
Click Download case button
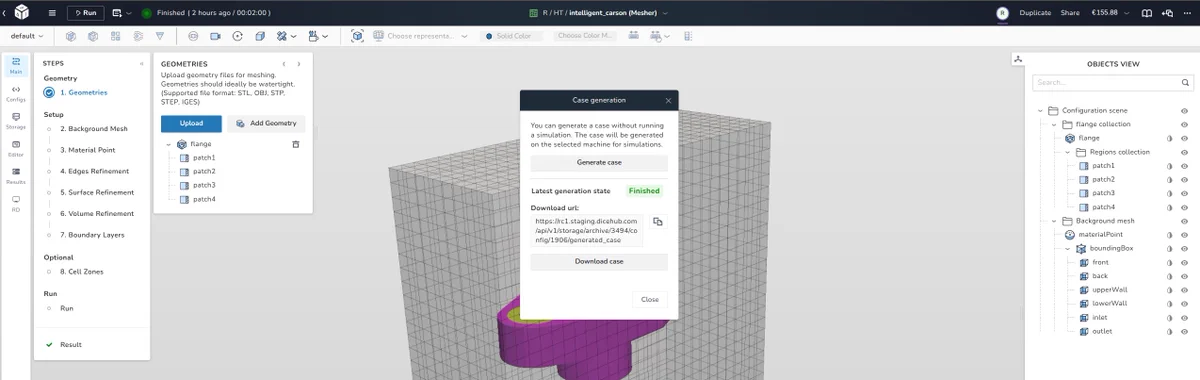(598, 261)
